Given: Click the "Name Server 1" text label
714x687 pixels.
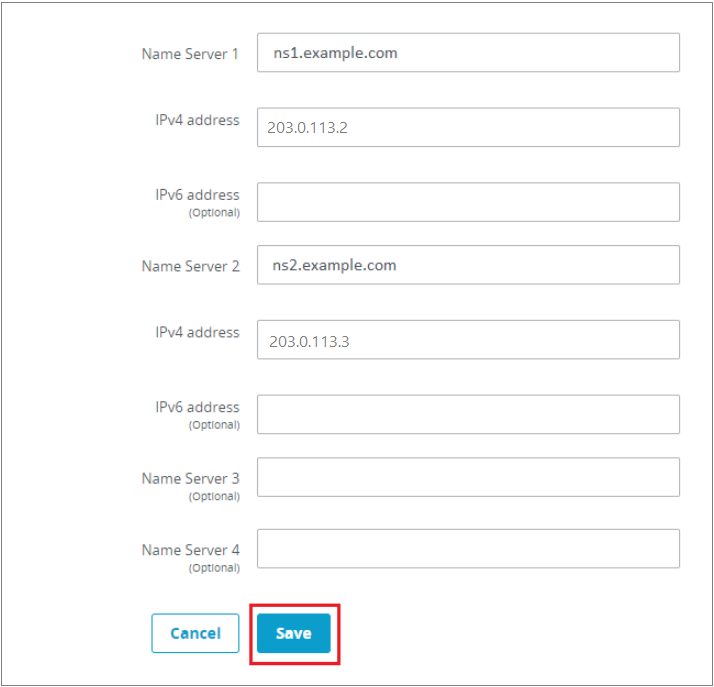Looking at the screenshot, I should (x=190, y=54).
